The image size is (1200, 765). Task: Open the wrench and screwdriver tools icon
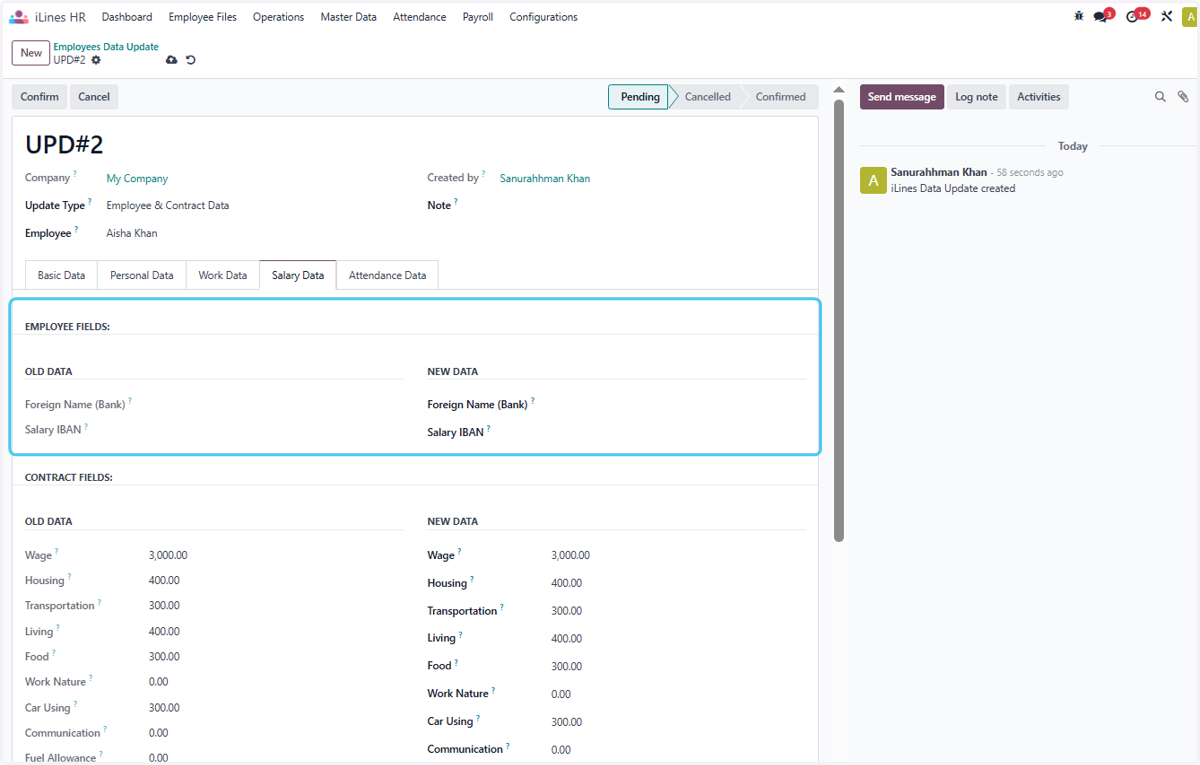(x=1166, y=17)
